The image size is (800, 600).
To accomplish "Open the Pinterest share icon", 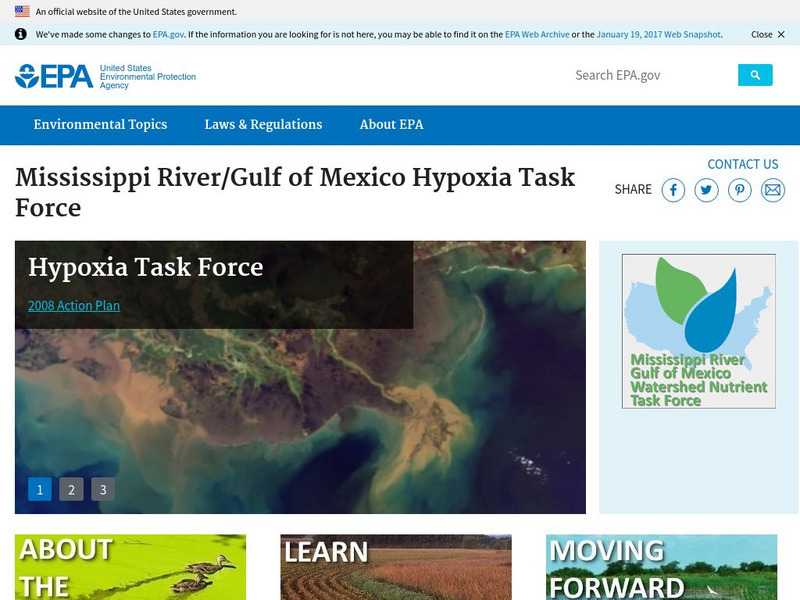I will tap(740, 189).
